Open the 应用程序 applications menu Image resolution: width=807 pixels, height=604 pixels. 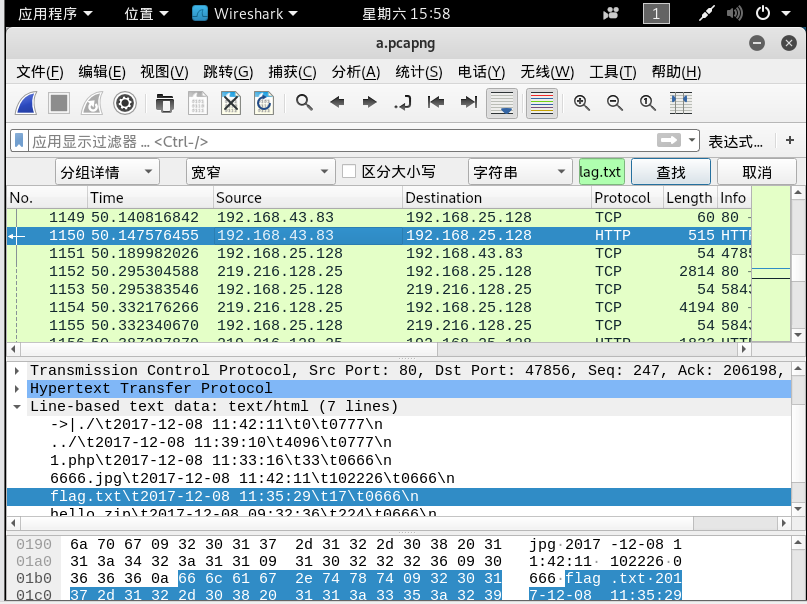click(x=55, y=13)
